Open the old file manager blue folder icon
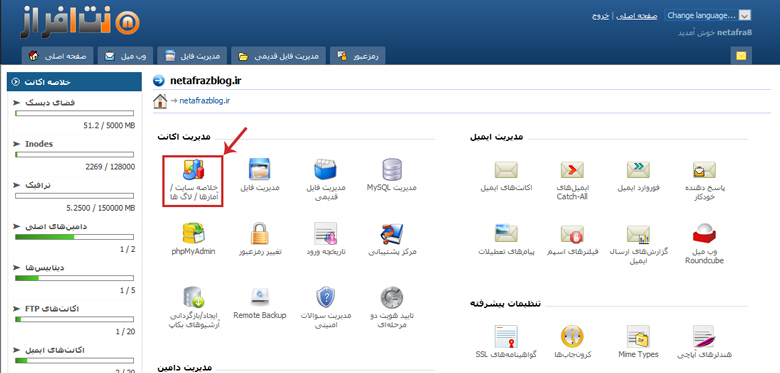Image resolution: width=780 pixels, height=373 pixels. (325, 170)
